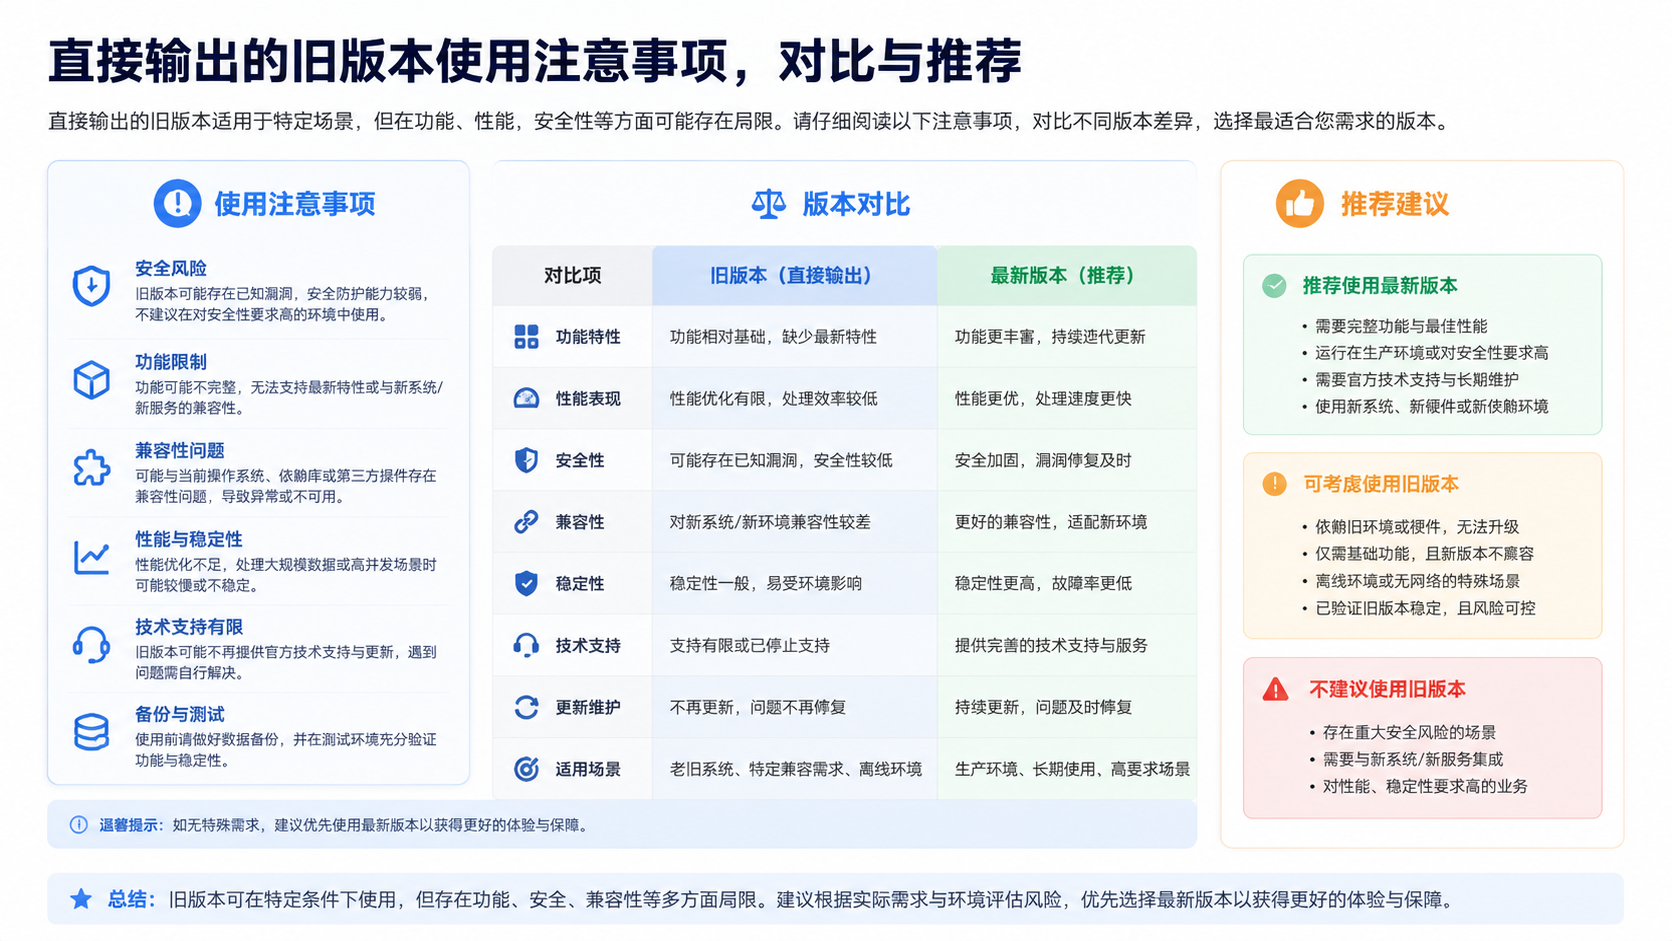Select the 旧版本（直接输出） column header
Viewport: 1672px width, 941px height.
[795, 275]
